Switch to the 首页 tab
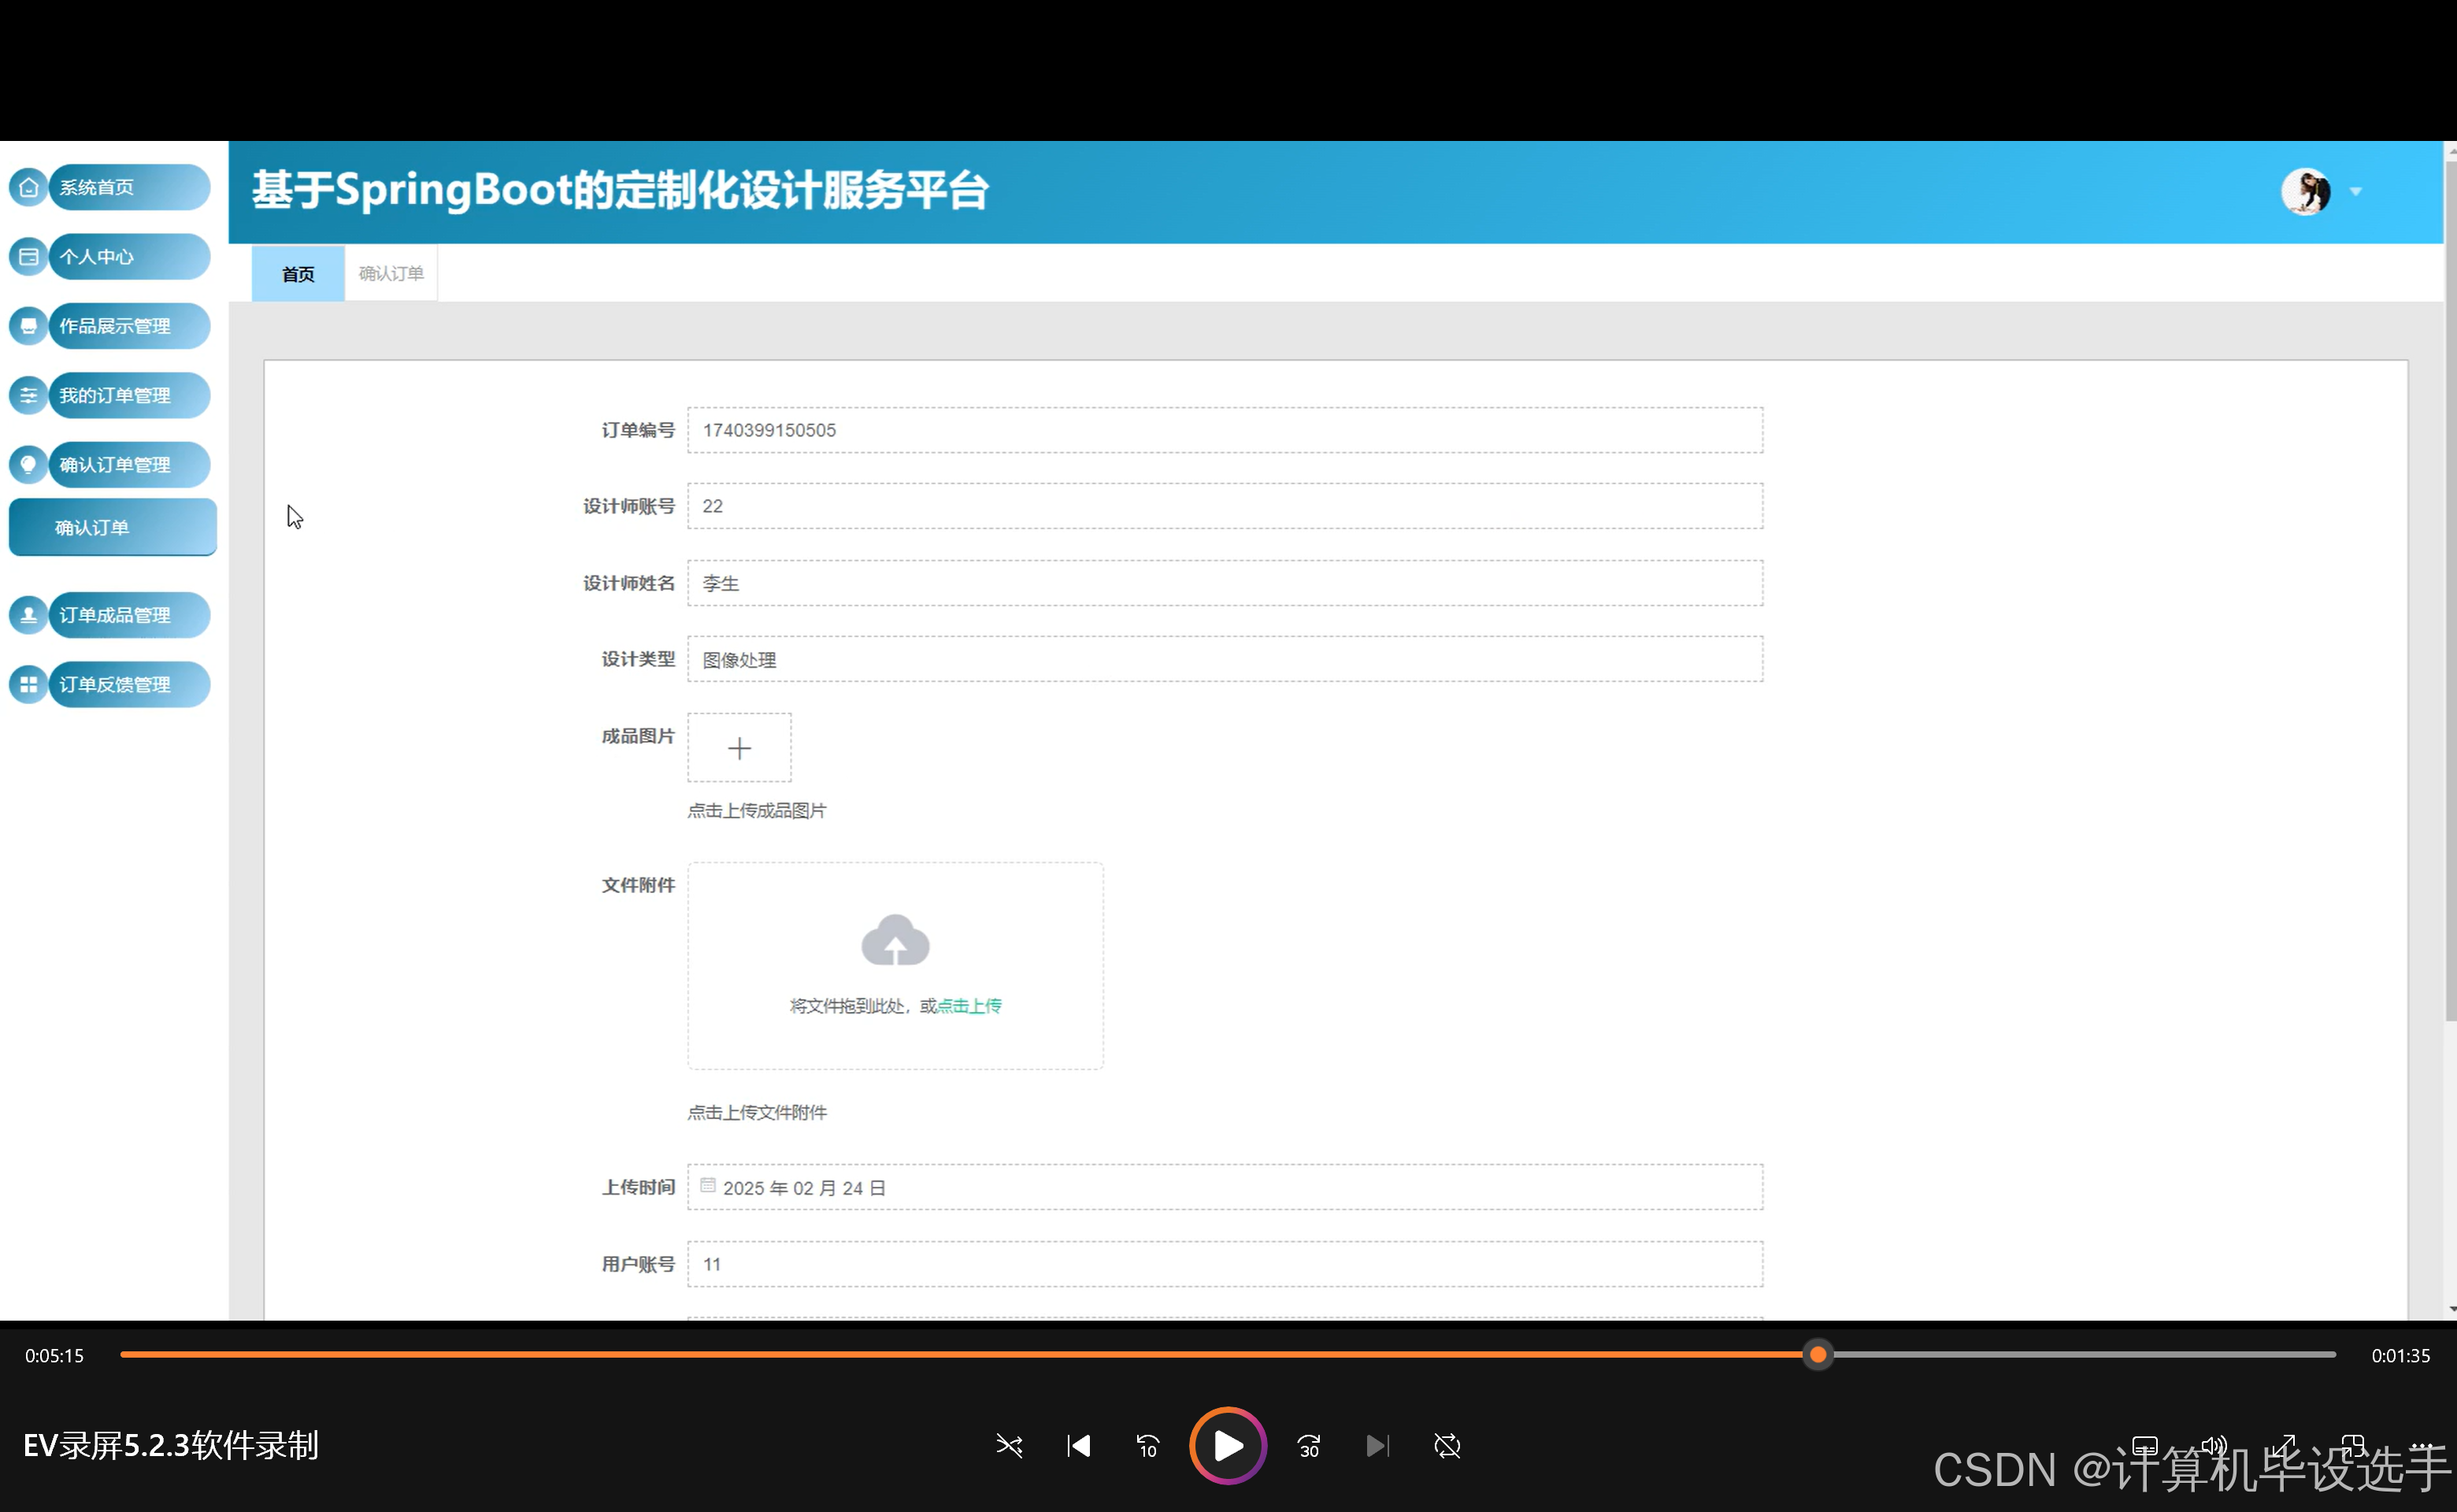The height and width of the screenshot is (1512, 2457). coord(298,273)
